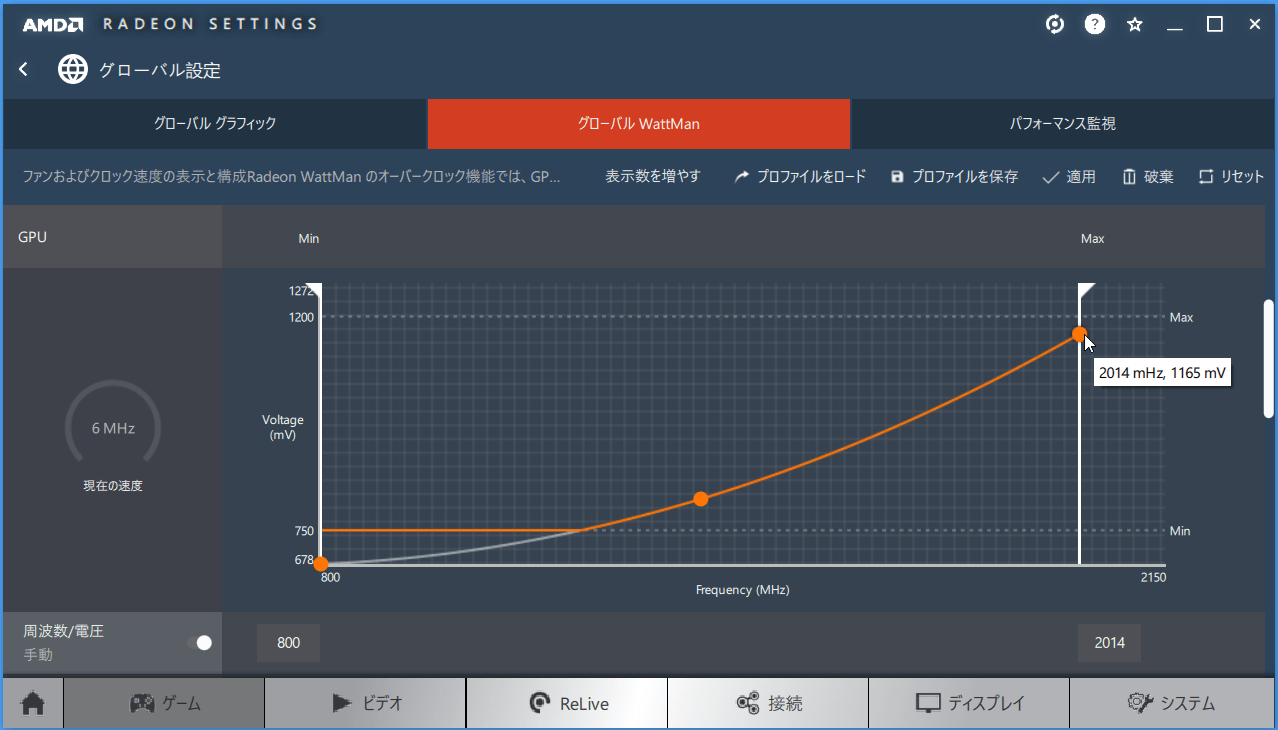
Task: Go back with the left chevron arrow
Action: pyautogui.click(x=23, y=69)
